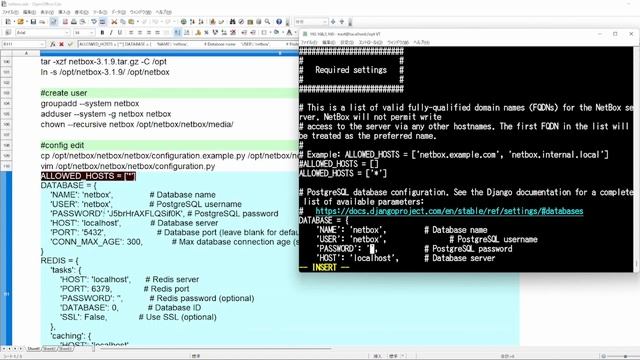
Task: Click the Styles and Formatting icon
Action: (x=8, y=33)
